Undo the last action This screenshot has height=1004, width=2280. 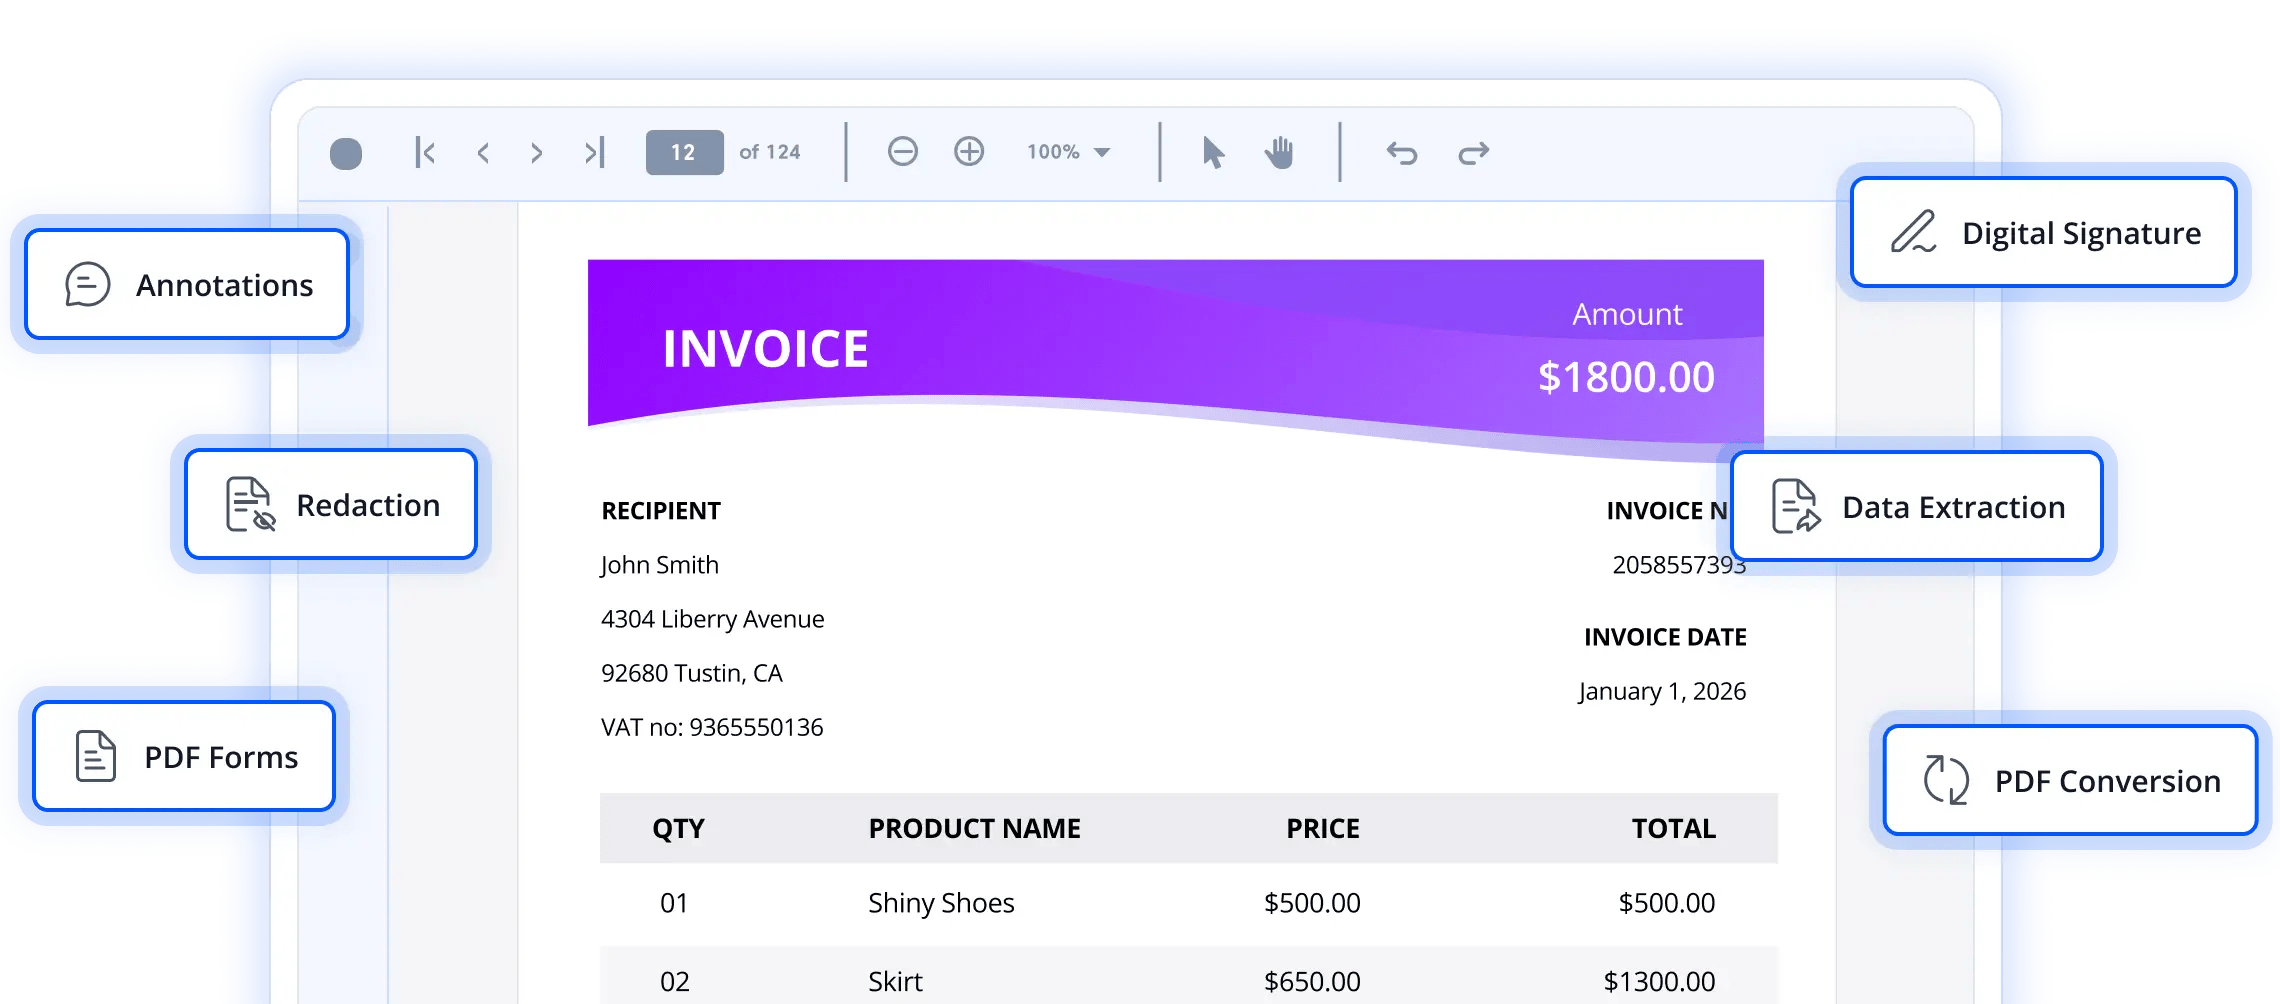point(1402,153)
